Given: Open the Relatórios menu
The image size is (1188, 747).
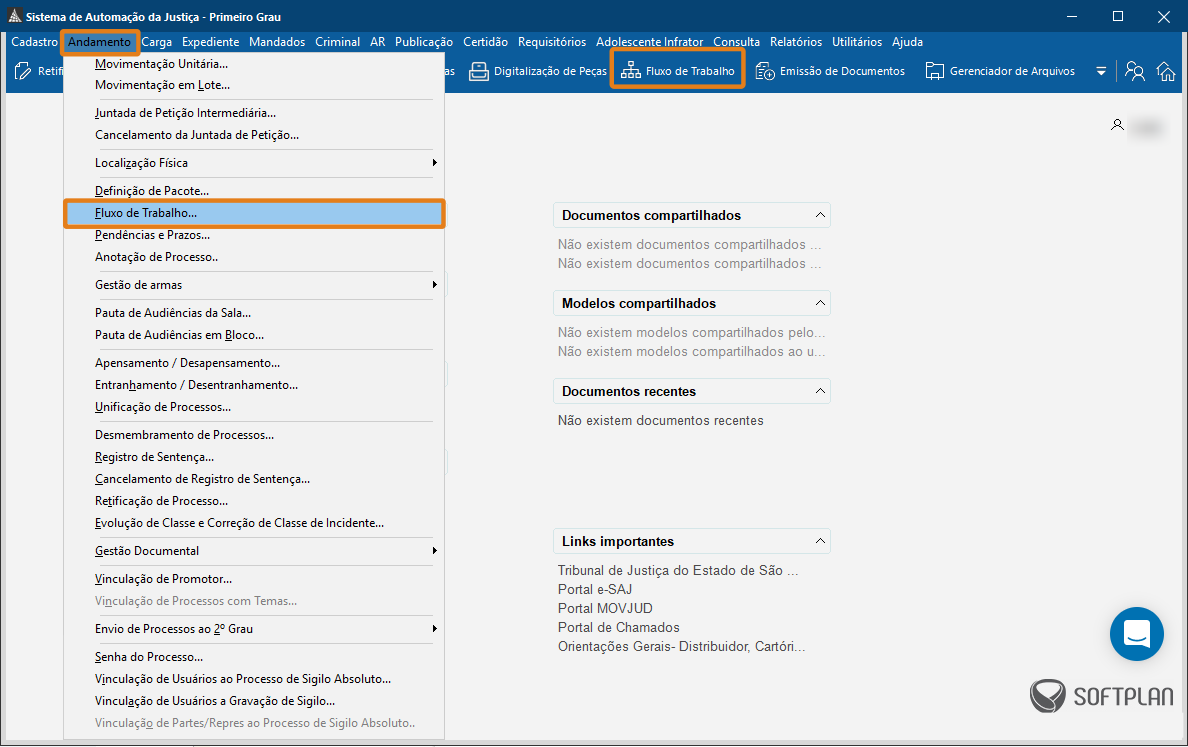Looking at the screenshot, I should [x=796, y=42].
